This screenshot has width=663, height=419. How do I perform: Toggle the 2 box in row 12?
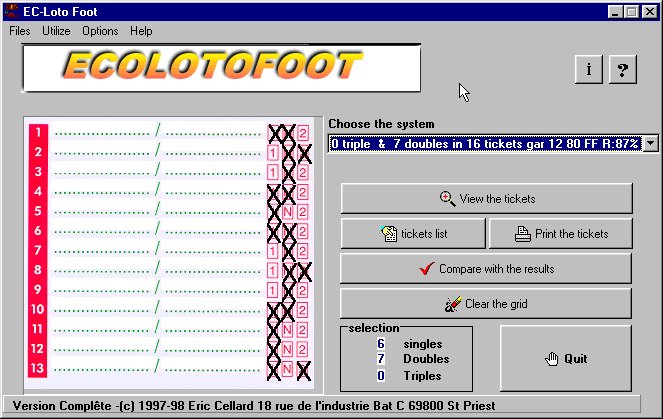pos(302,349)
